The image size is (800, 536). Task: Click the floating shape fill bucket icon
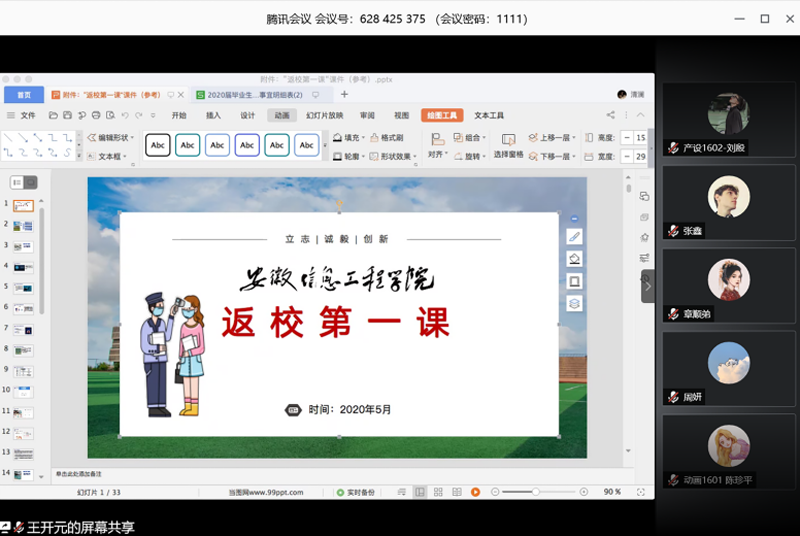(x=574, y=259)
